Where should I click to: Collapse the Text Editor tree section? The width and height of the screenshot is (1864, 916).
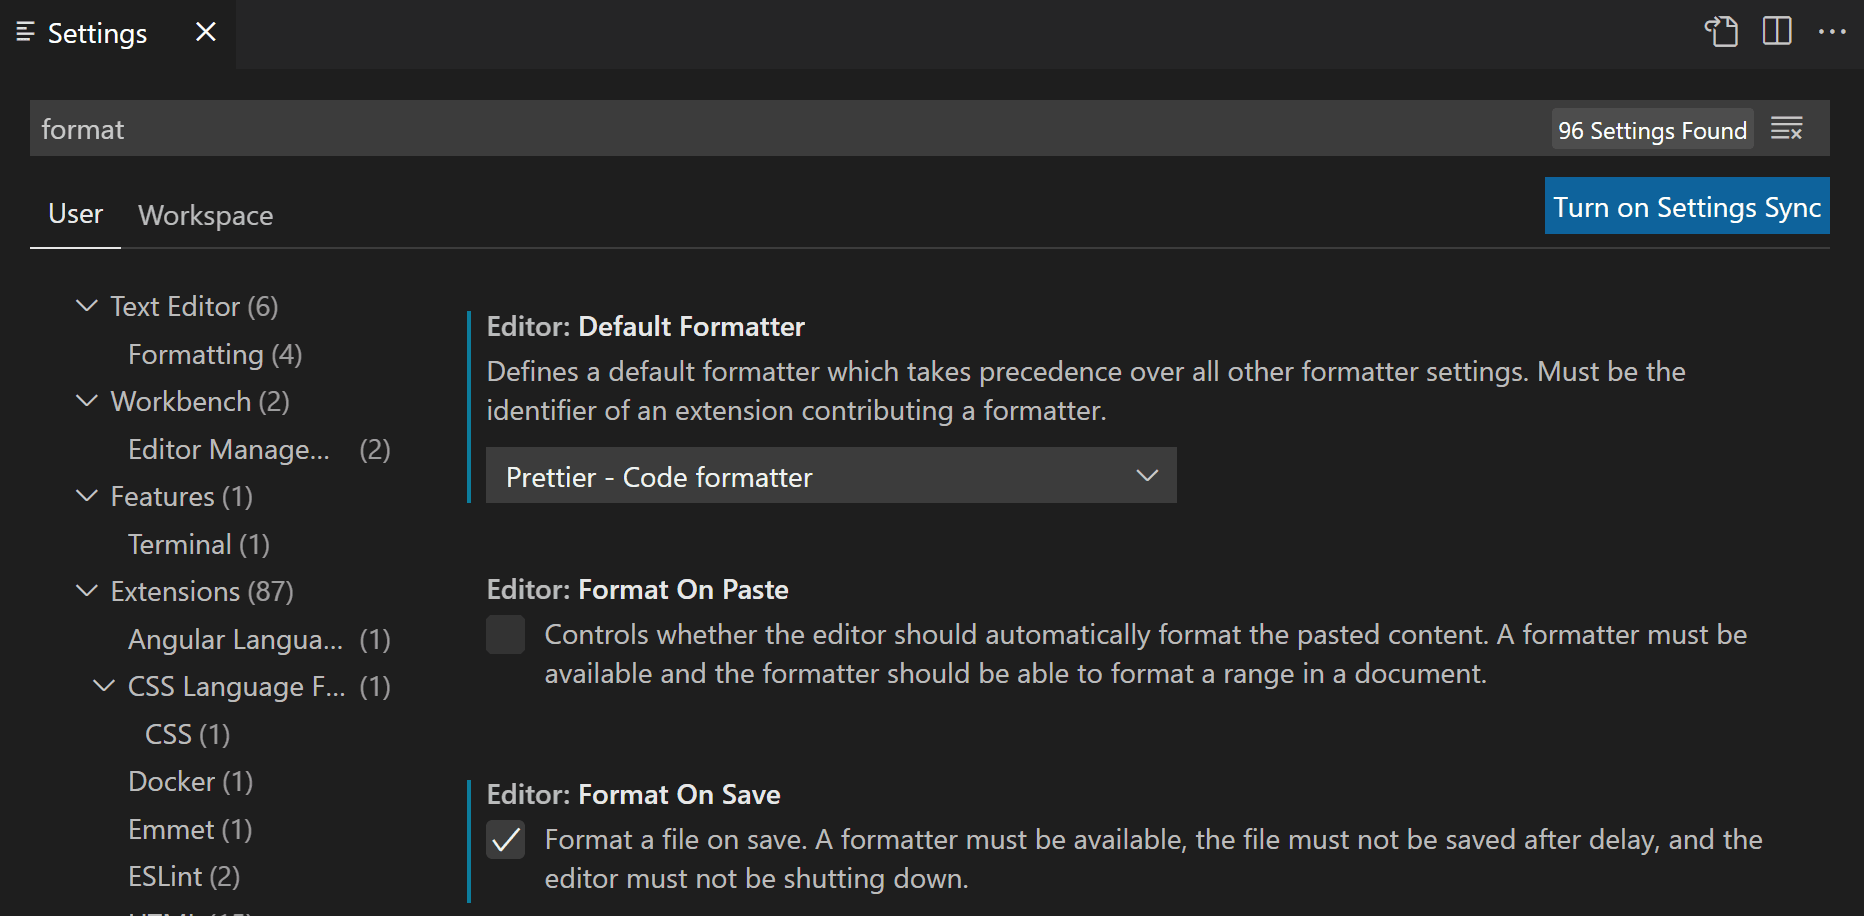[x=88, y=306]
